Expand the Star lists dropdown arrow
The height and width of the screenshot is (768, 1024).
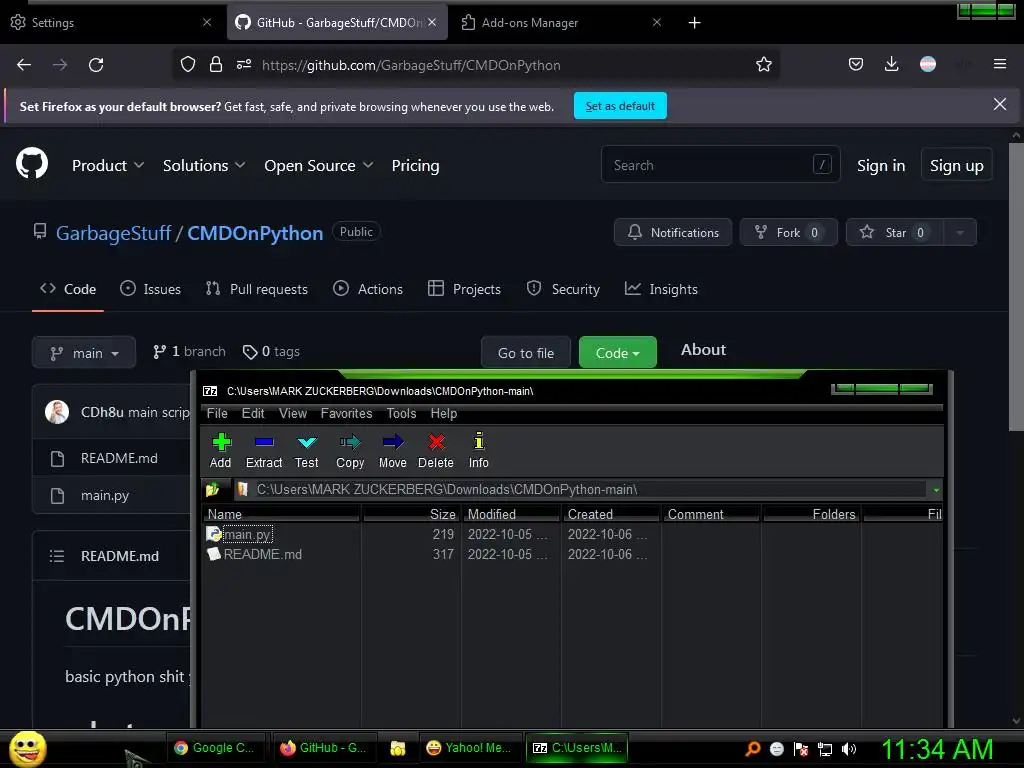[x=959, y=232]
